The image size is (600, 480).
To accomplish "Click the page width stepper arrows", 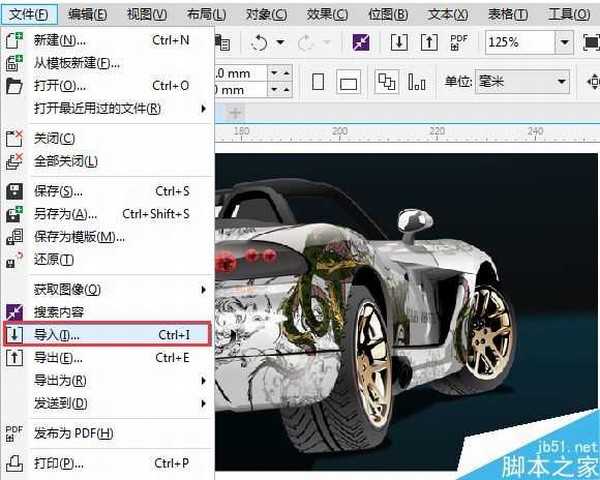I will 280,73.
